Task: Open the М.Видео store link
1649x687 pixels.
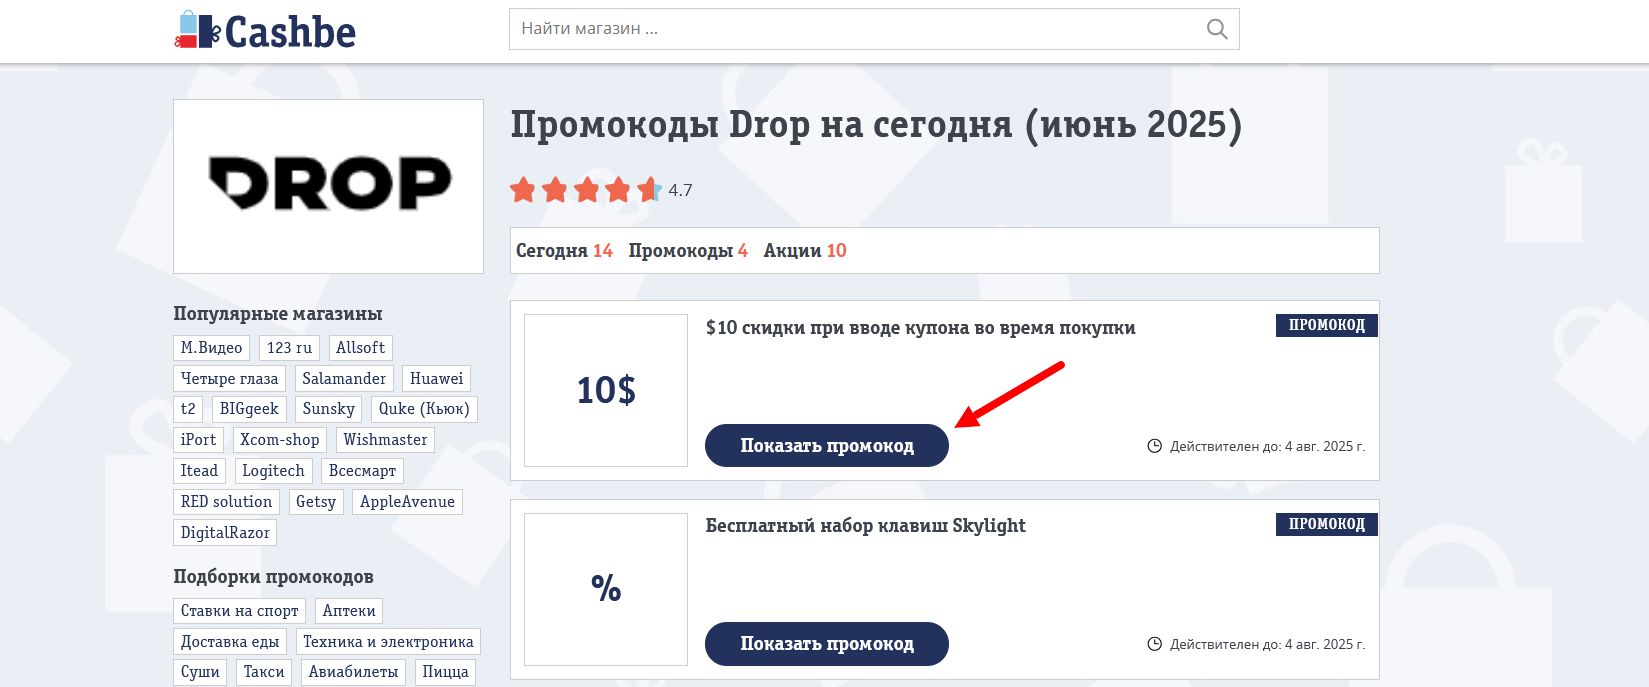Action: (x=211, y=348)
